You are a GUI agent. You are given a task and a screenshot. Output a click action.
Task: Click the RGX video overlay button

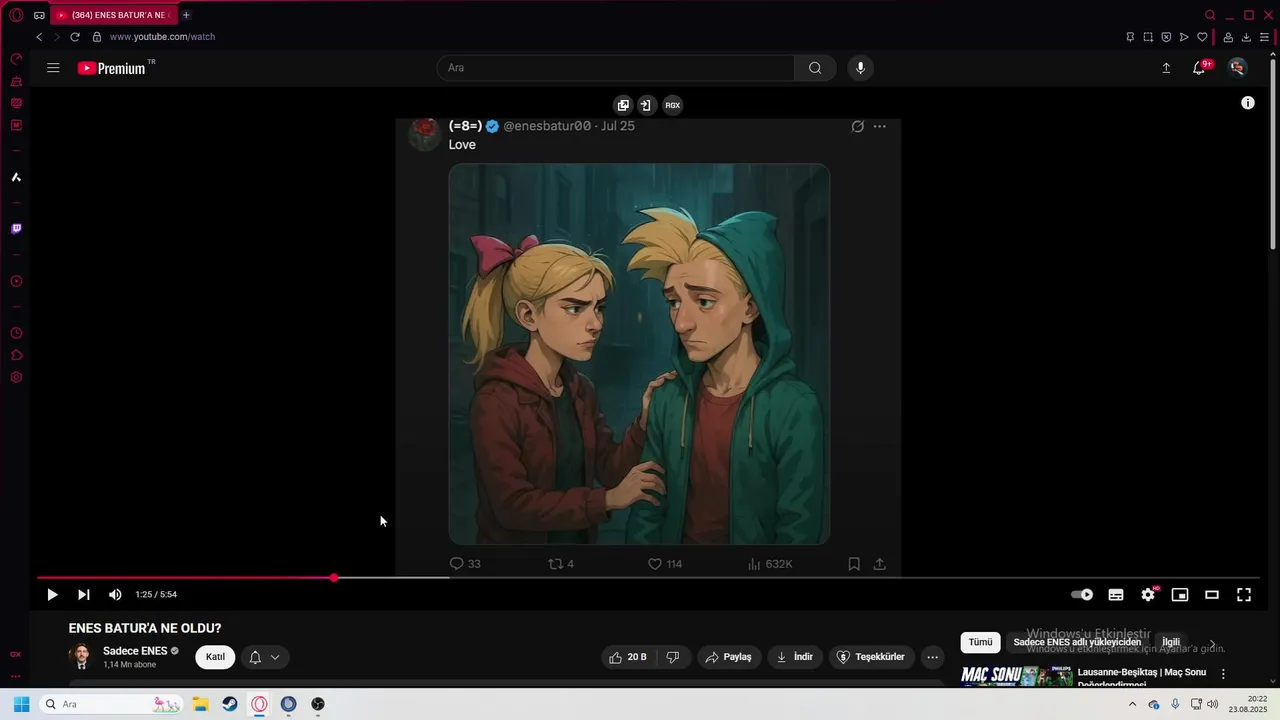673,105
